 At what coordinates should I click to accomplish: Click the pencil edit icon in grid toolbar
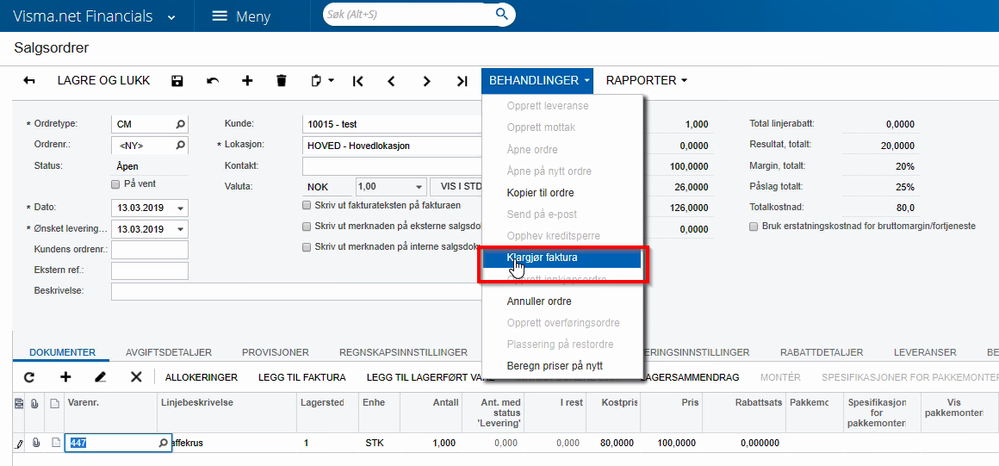[x=100, y=377]
